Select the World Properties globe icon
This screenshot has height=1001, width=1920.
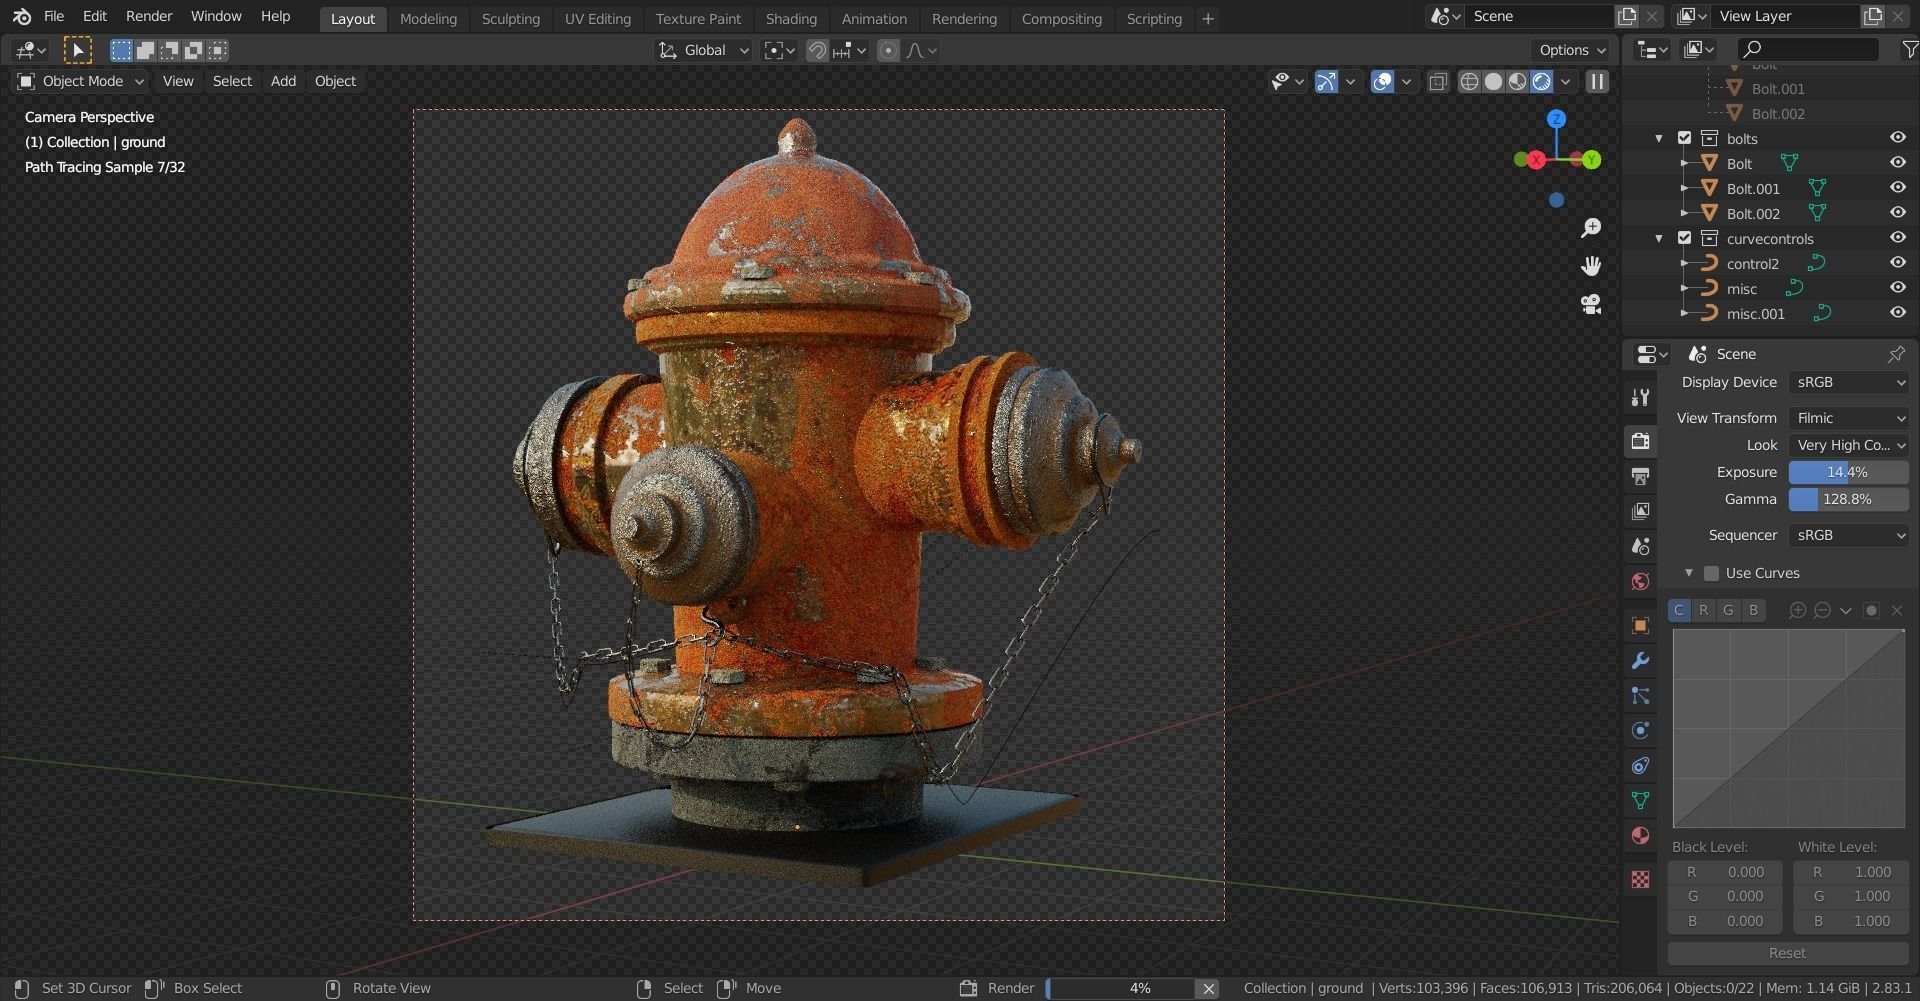[1640, 581]
